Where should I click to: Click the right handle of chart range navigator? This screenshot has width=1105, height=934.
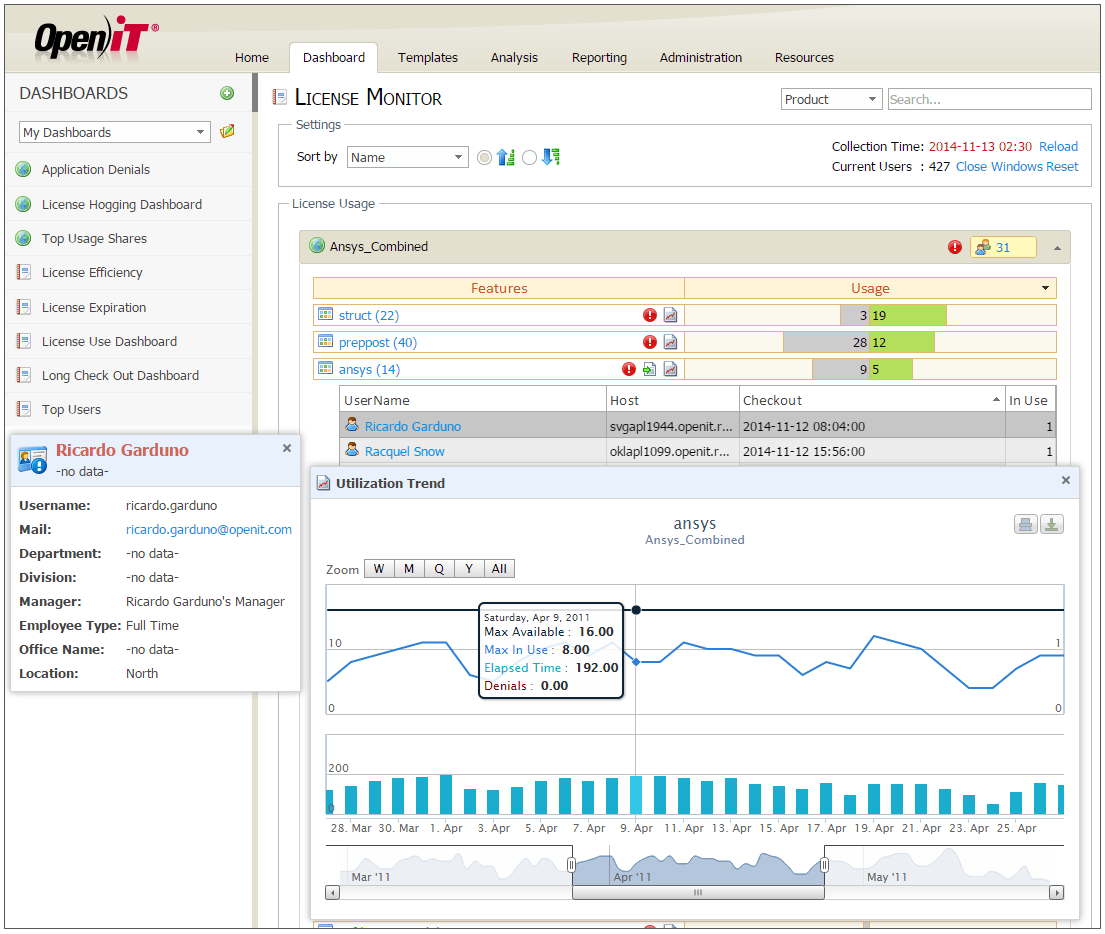[824, 865]
